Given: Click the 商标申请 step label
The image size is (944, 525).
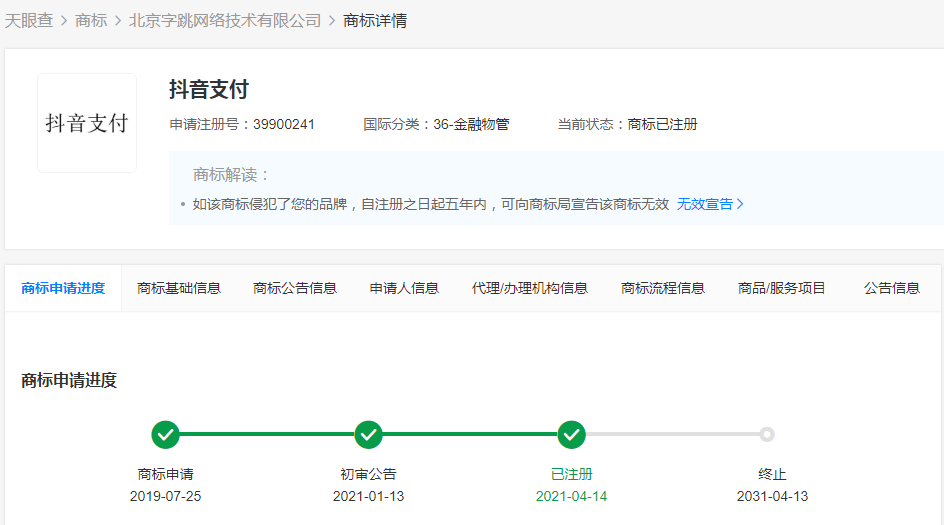Looking at the screenshot, I should [x=166, y=474].
